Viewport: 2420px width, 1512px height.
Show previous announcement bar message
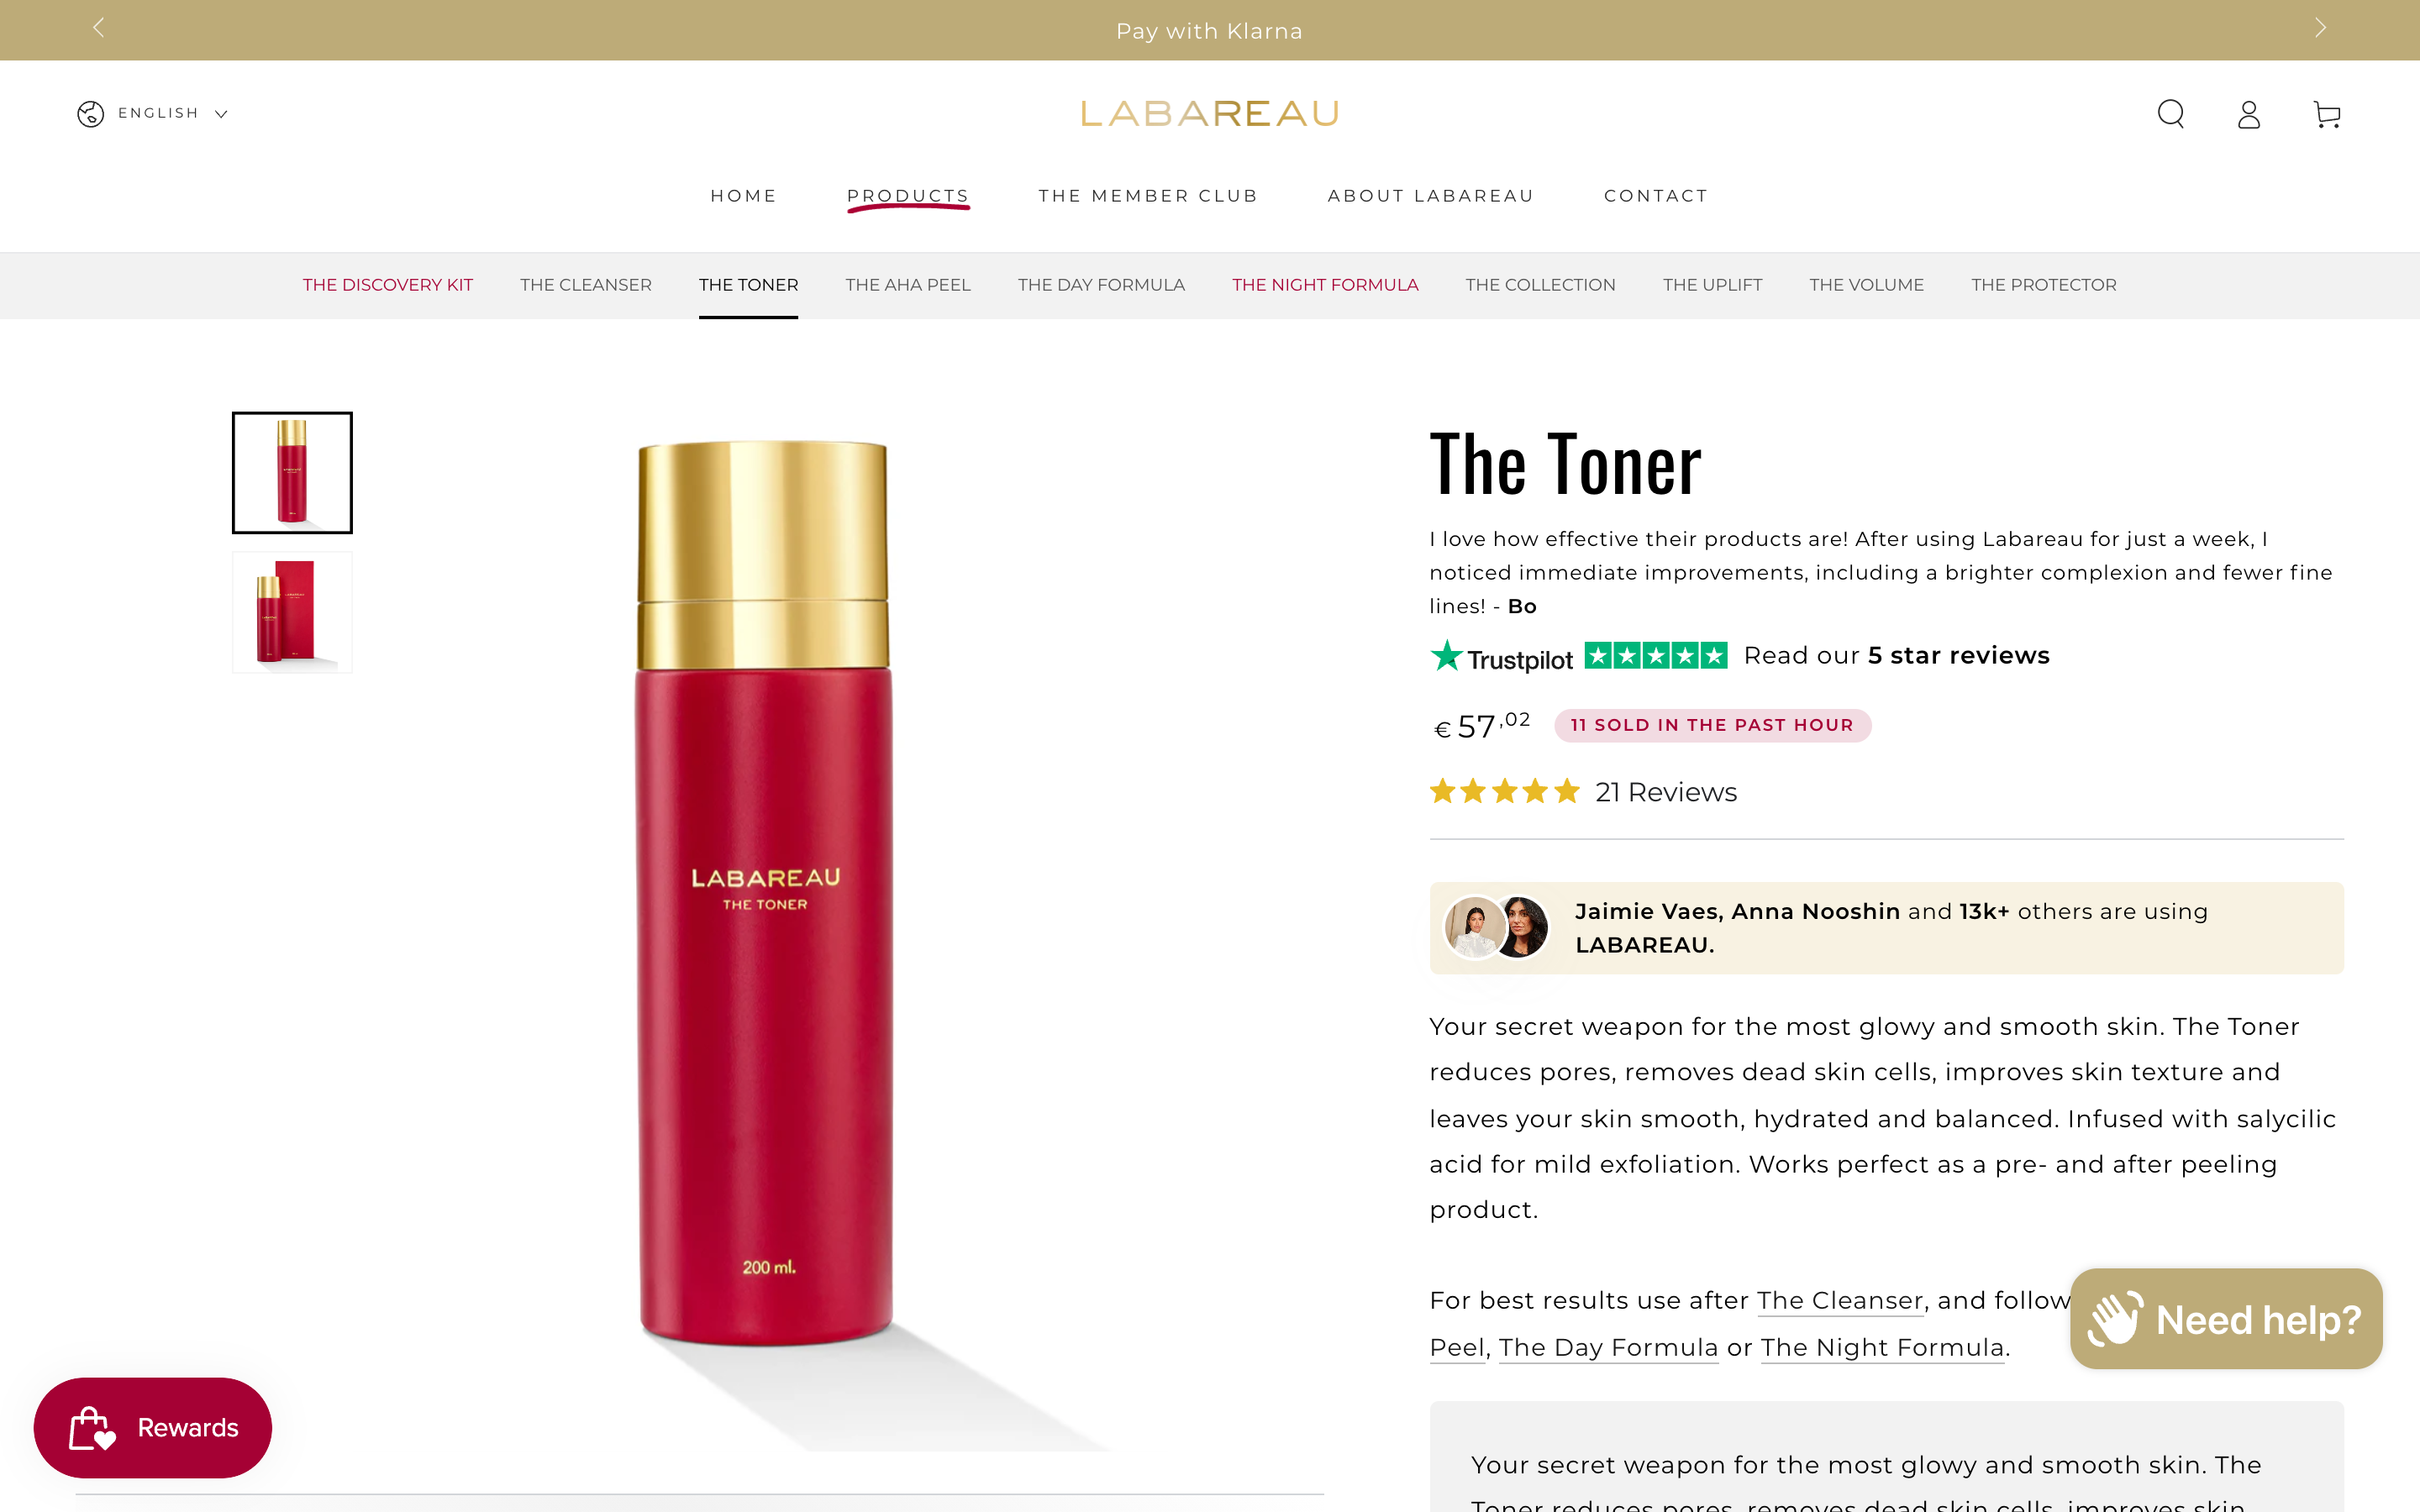(98, 28)
